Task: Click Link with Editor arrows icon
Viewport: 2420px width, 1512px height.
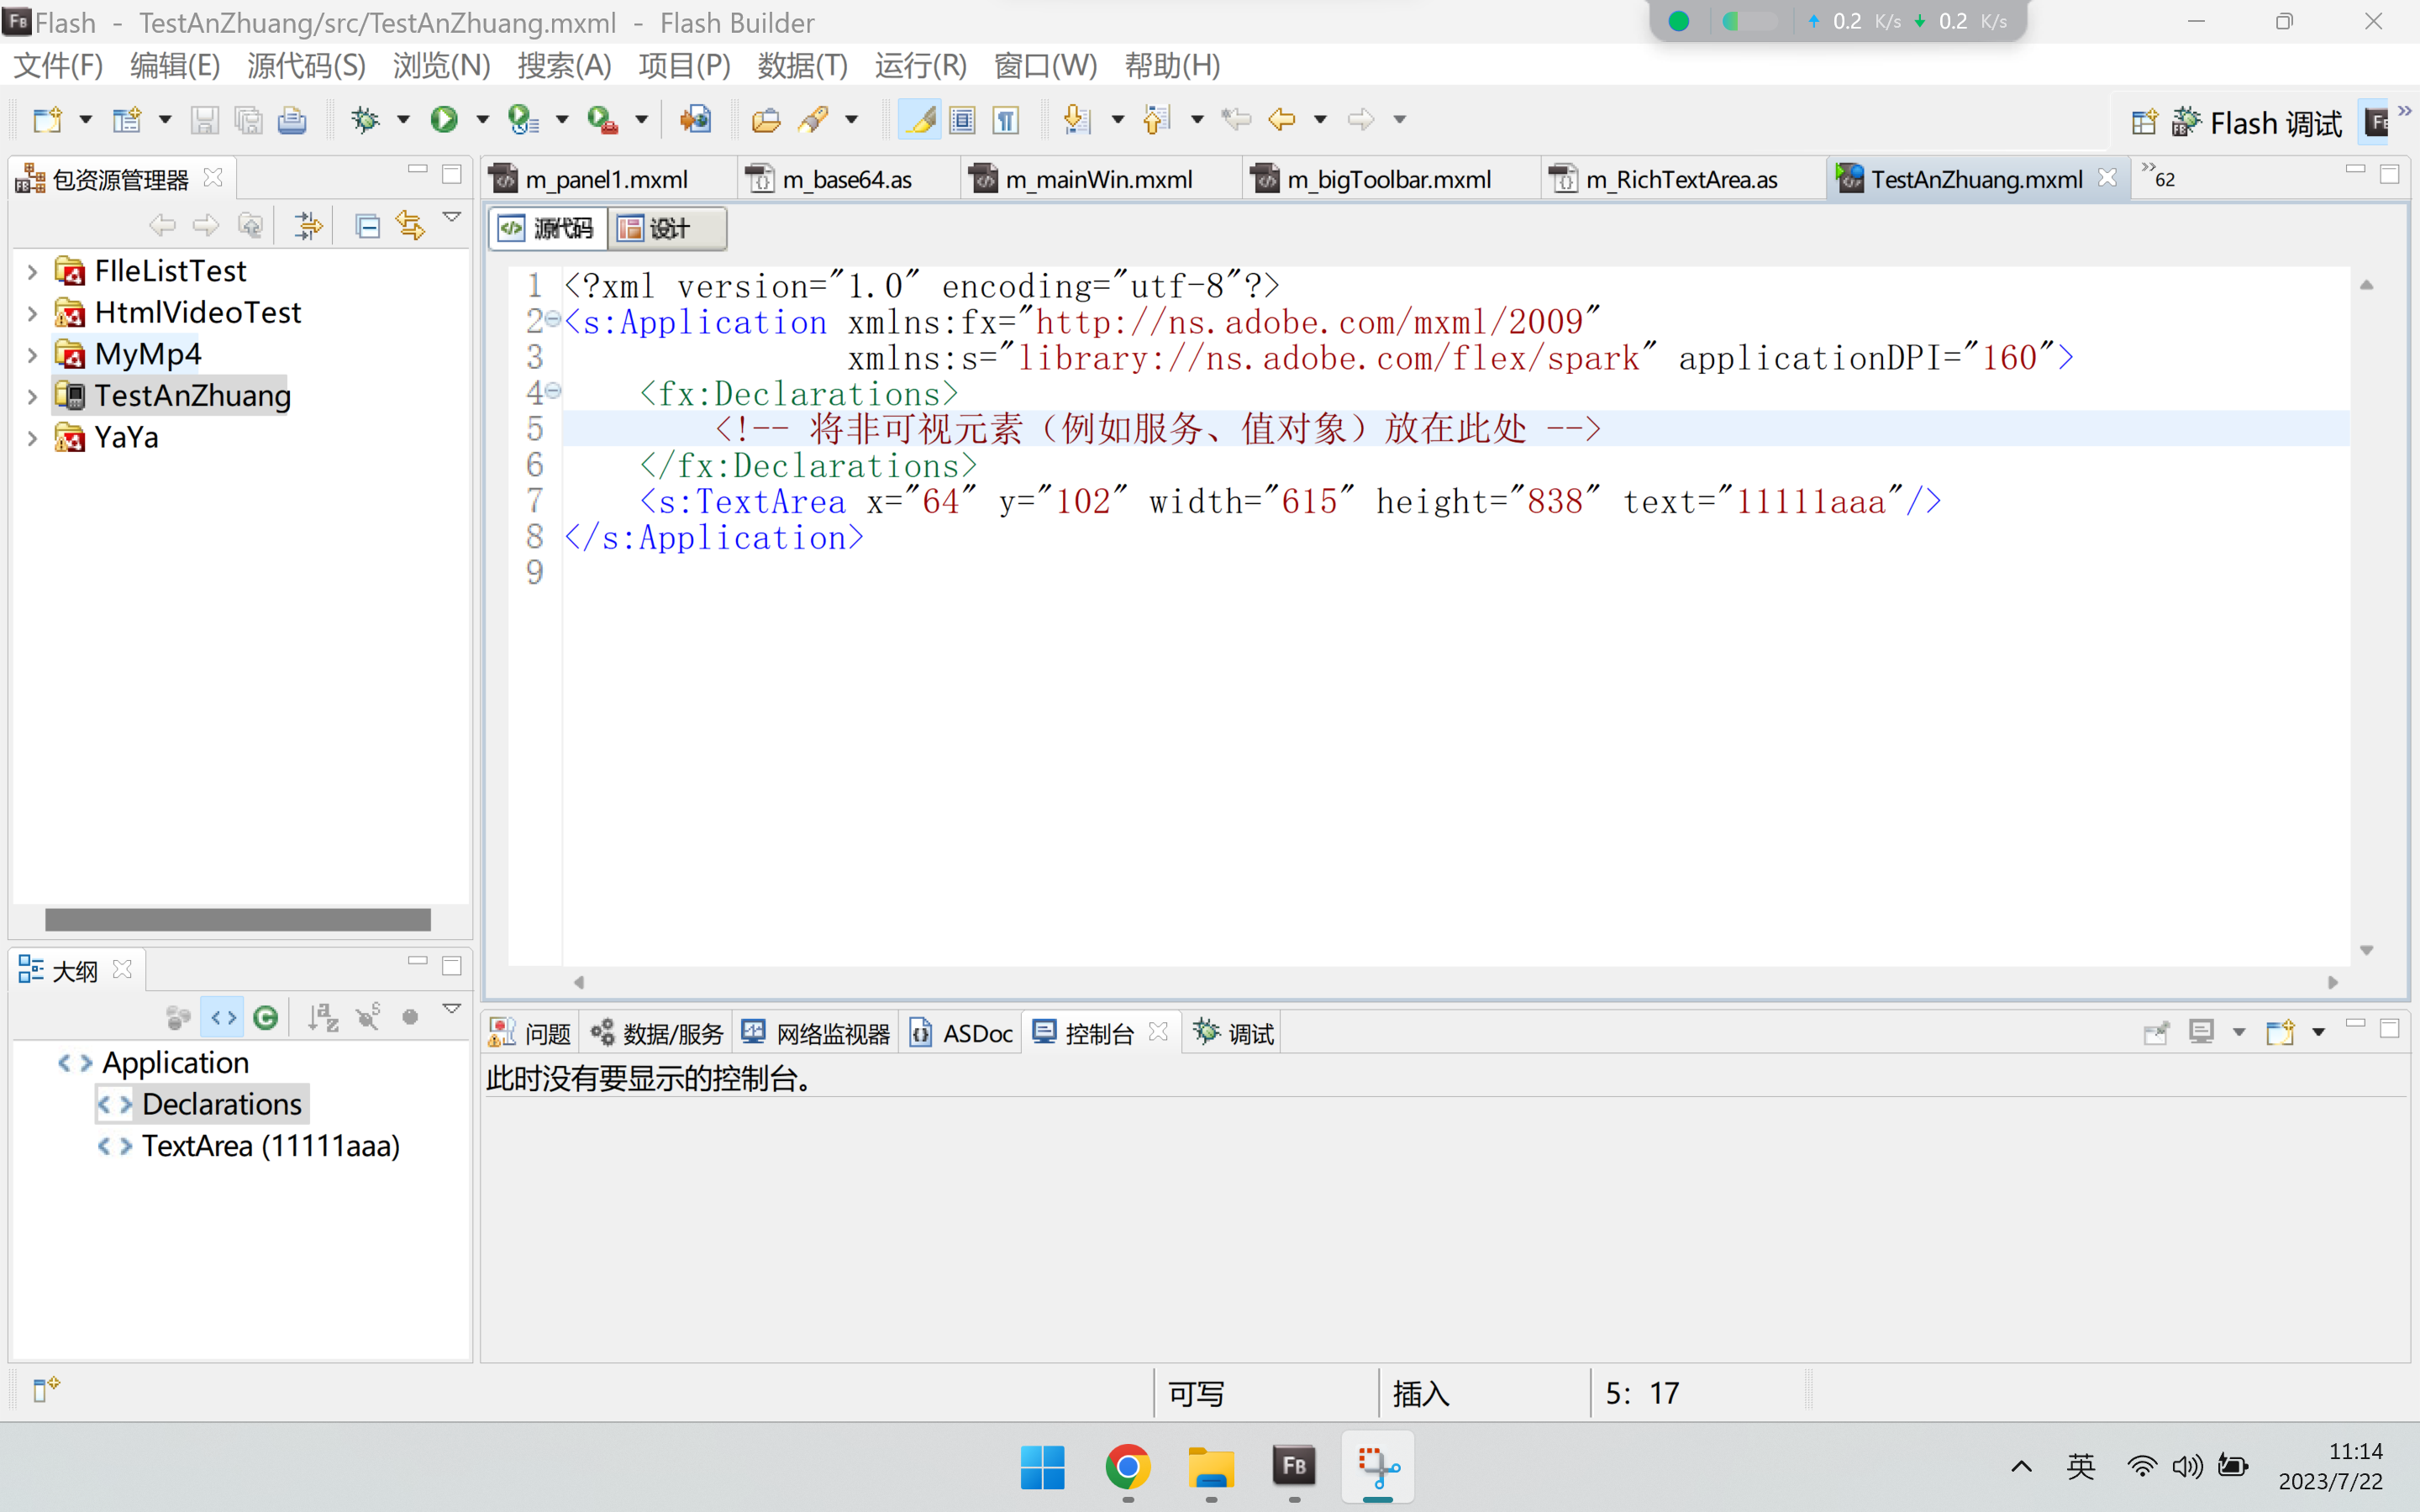Action: point(409,226)
